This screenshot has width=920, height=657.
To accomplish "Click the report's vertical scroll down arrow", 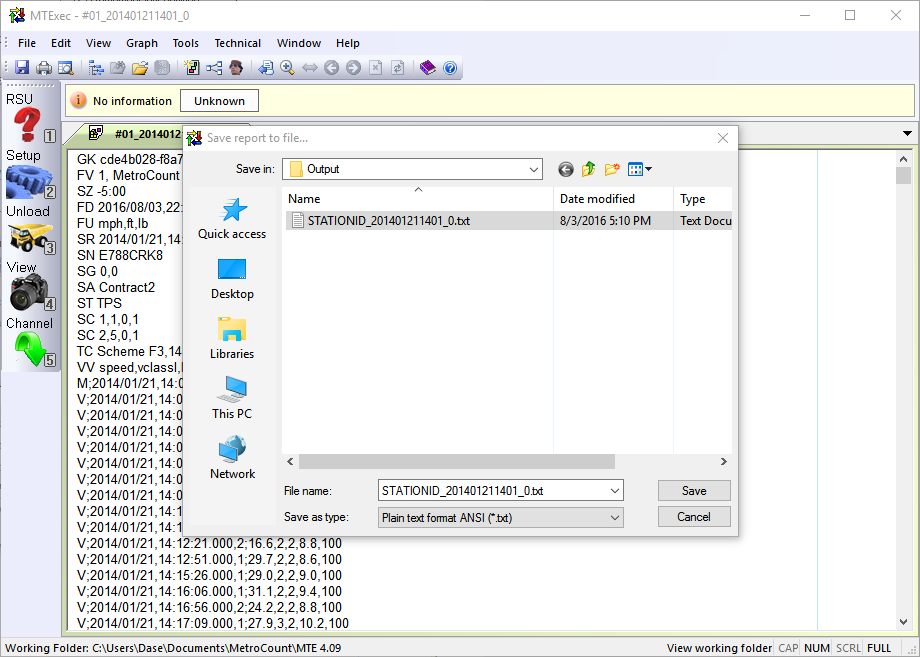I will pyautogui.click(x=903, y=622).
